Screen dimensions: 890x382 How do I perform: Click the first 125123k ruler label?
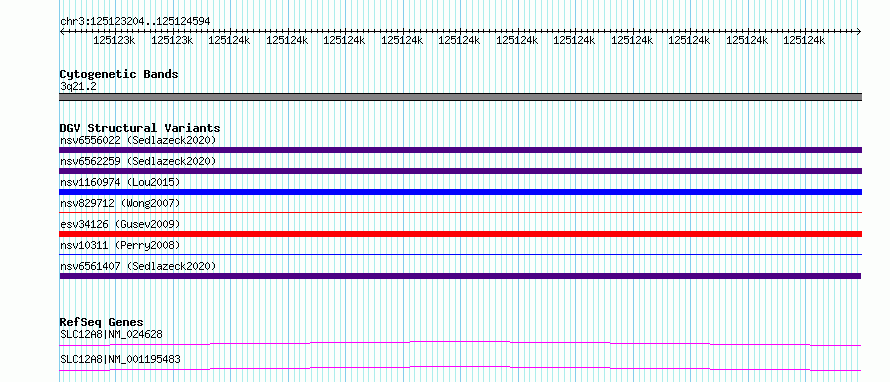(115, 40)
